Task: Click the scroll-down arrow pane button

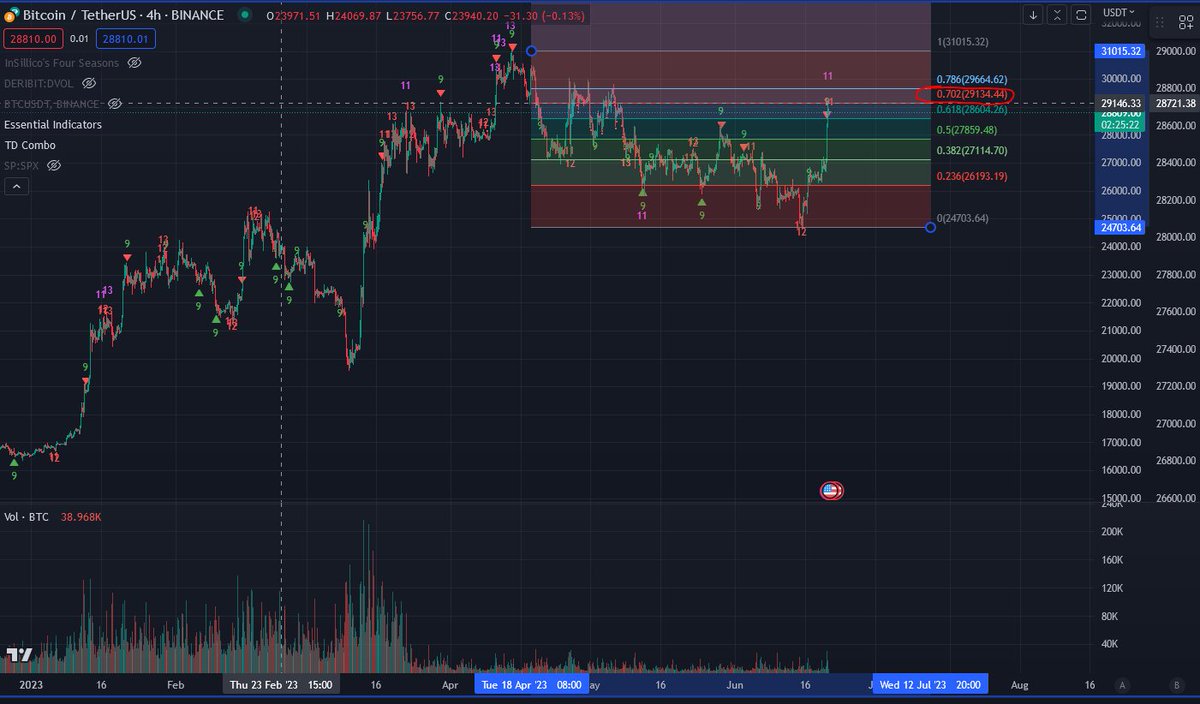Action: 1034,14
